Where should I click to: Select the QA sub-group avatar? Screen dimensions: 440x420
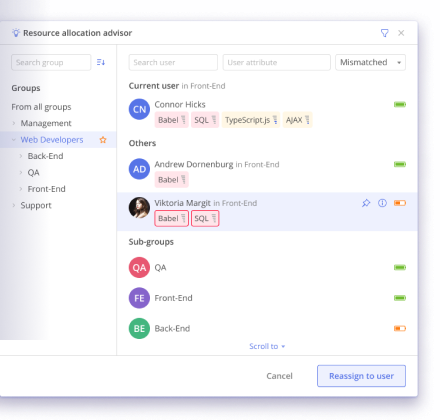tap(139, 267)
